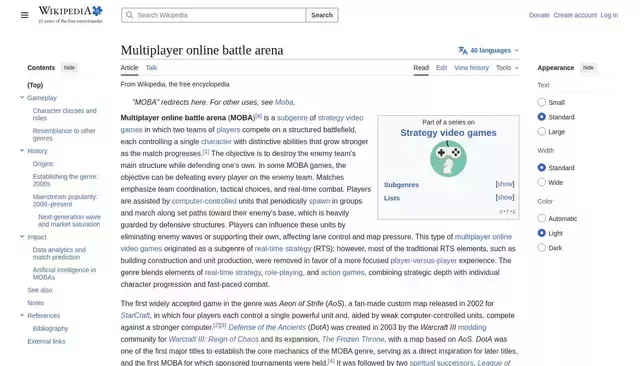Jump to Next-generation wave and market saturation
Screen dimensions: 640x366
(x=69, y=220)
